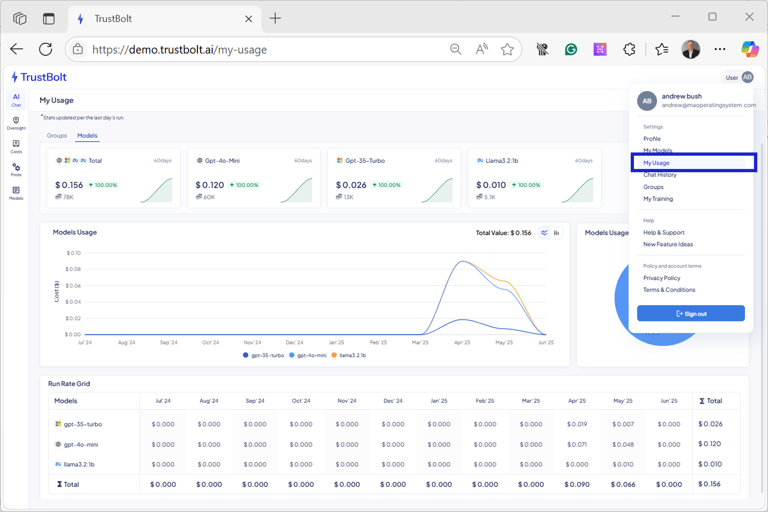
Task: Click the Gpt-4o-Mini usage card
Action: [254, 178]
